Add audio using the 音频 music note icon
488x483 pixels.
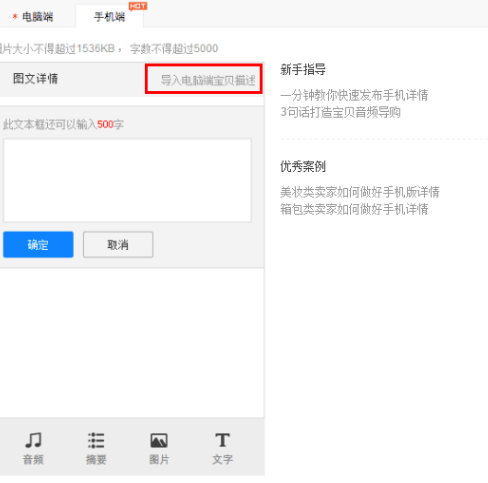pos(33,448)
